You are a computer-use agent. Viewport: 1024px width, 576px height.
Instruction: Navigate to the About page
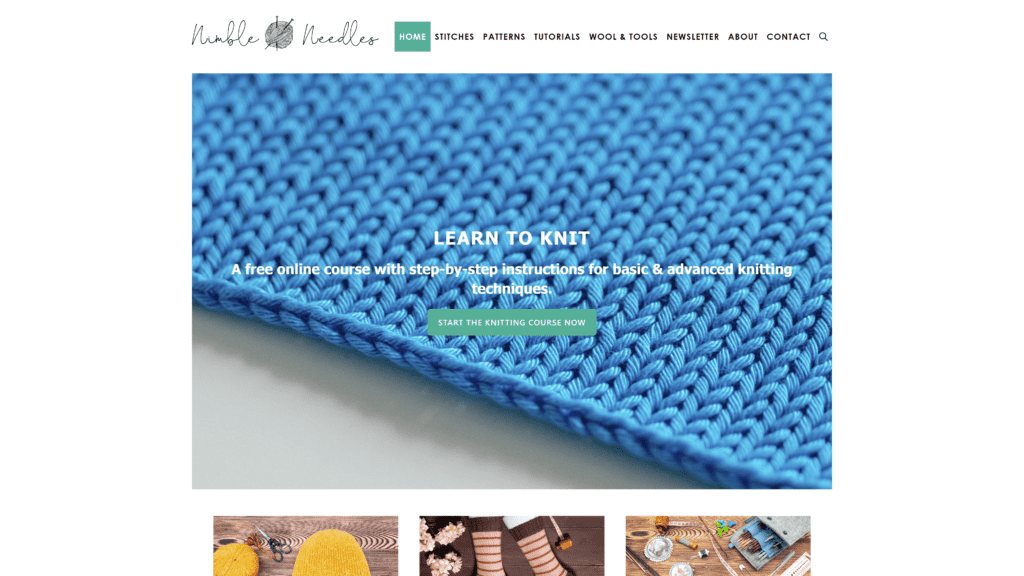(x=743, y=37)
